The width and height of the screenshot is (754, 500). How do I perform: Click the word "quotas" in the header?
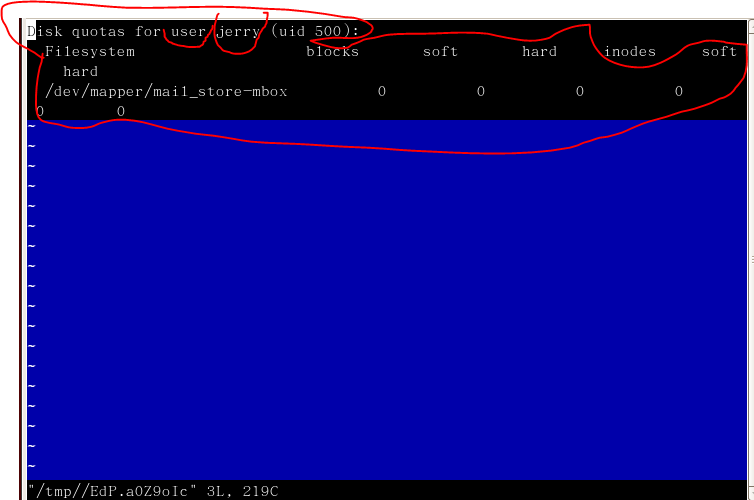(98, 32)
